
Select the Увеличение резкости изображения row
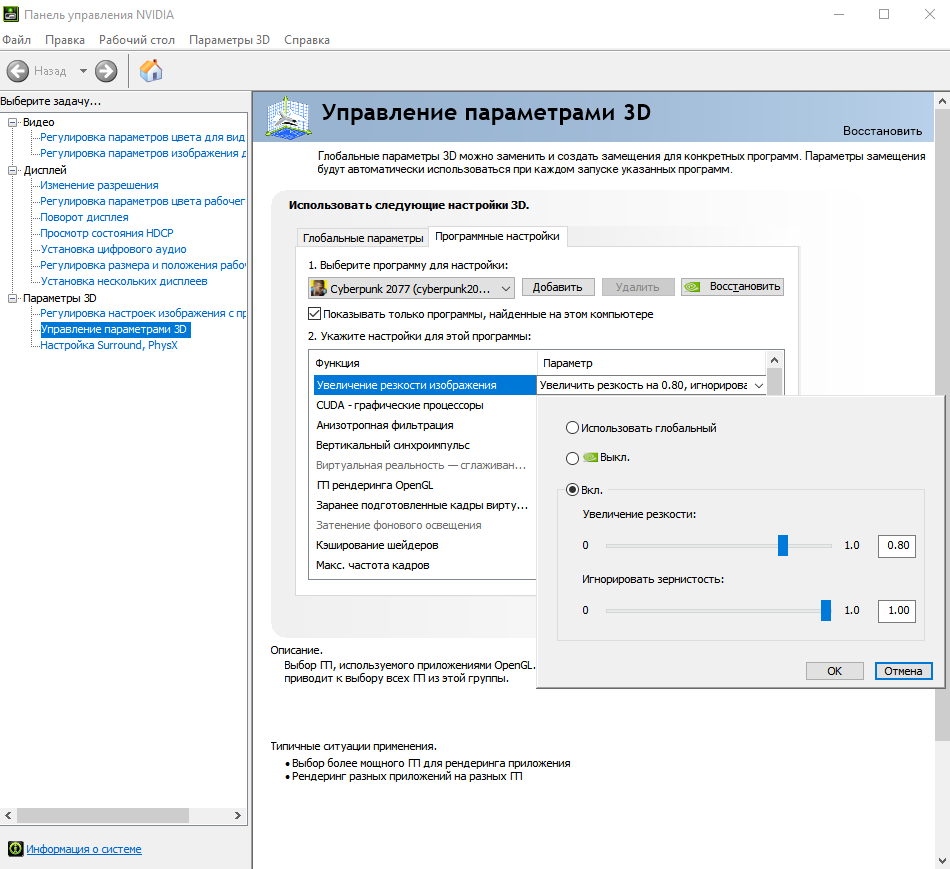pyautogui.click(x=425, y=385)
